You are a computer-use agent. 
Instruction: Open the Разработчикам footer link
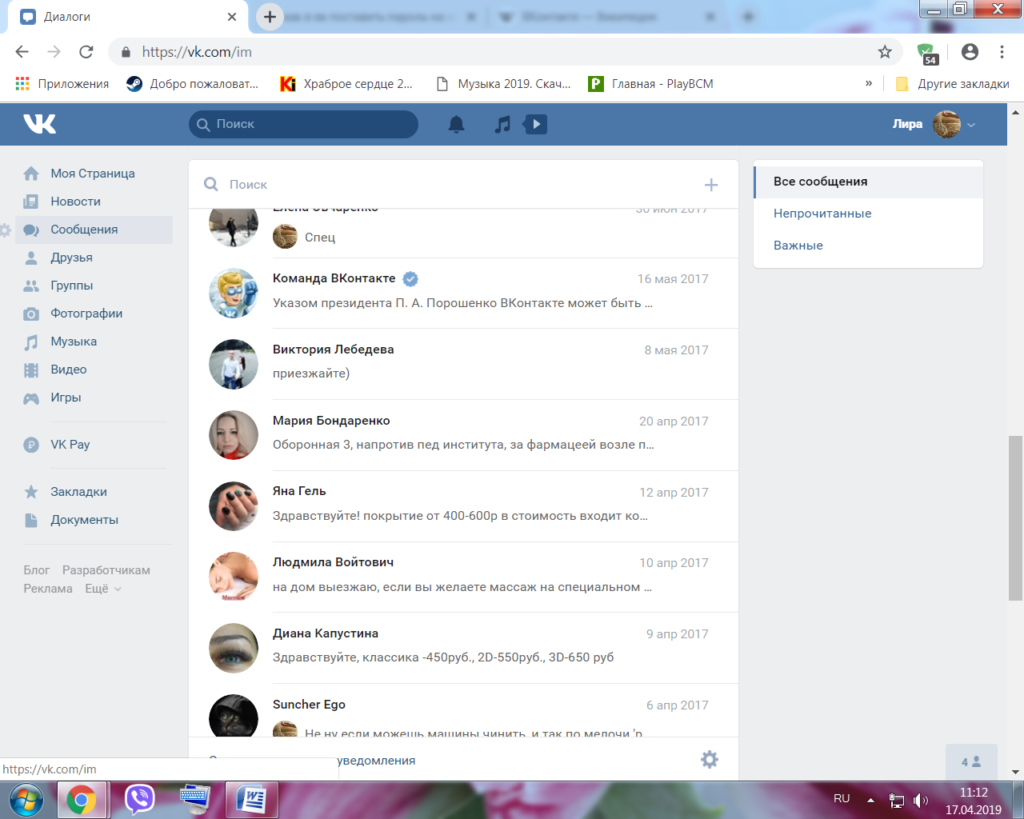[x=106, y=570]
